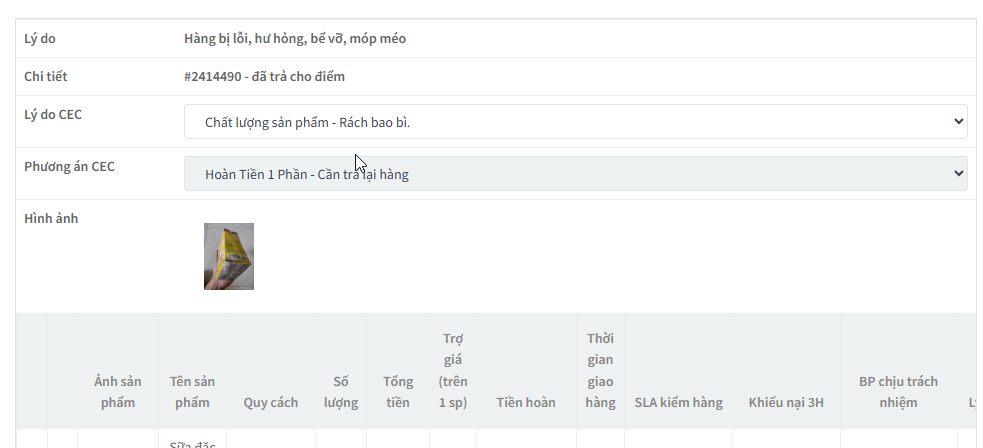Screen dimensions: 983x448
Task: Click the "Phương án CEC" label
Action: click(69, 167)
